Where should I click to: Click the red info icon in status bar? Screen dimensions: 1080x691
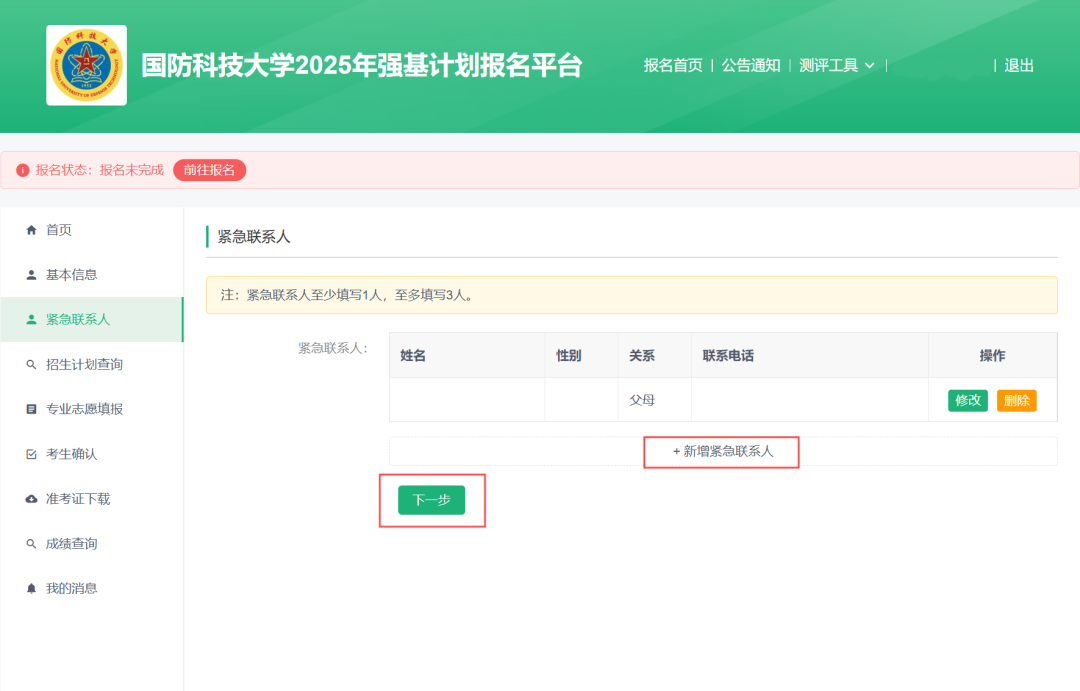tap(23, 170)
